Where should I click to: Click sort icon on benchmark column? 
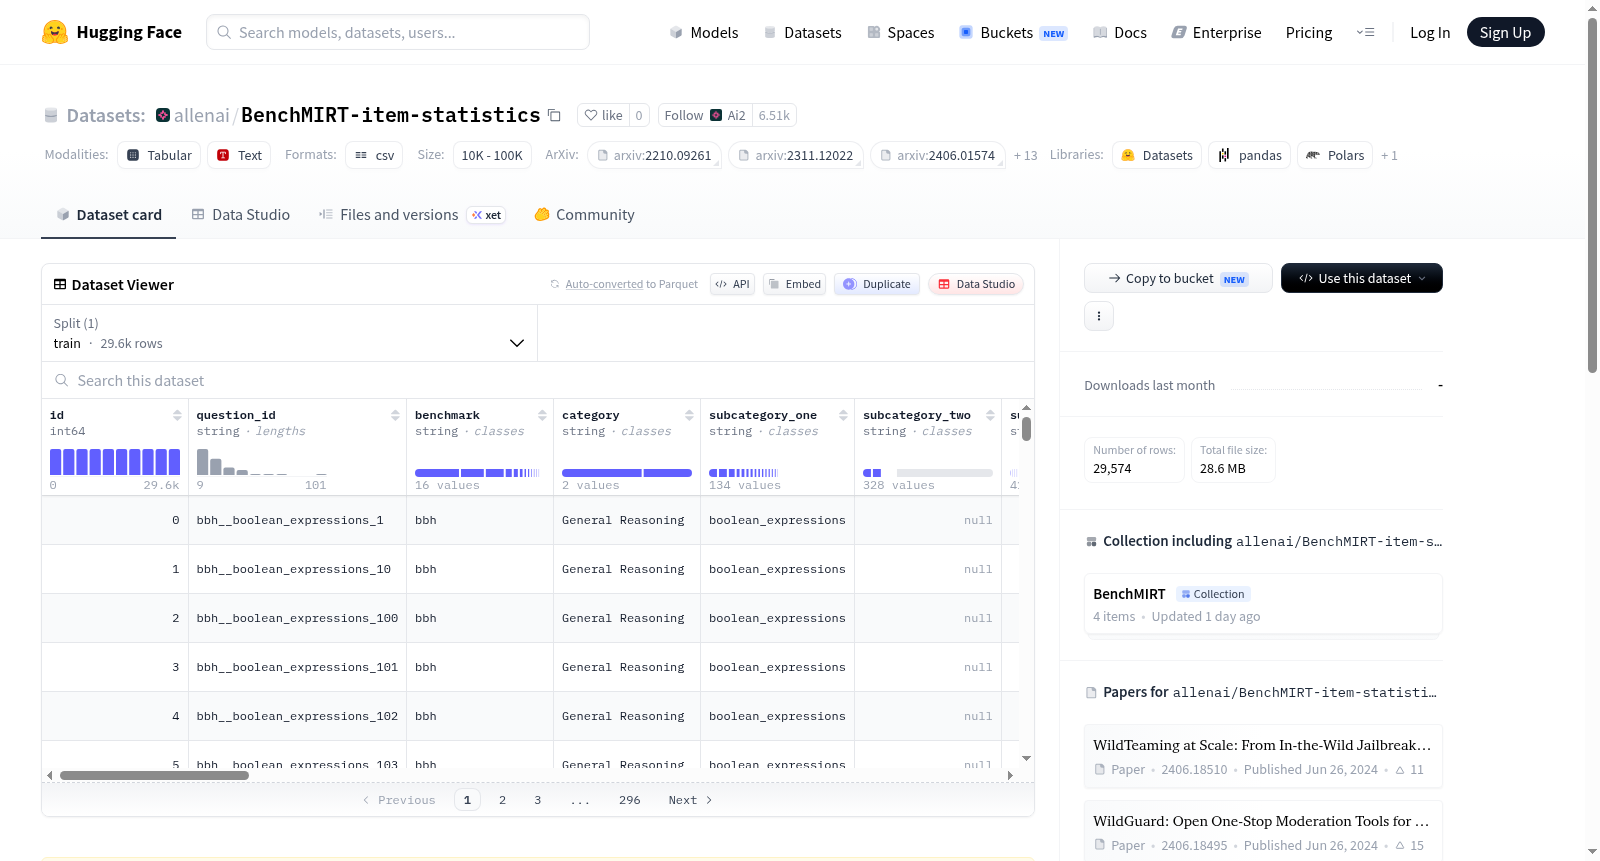pos(542,415)
